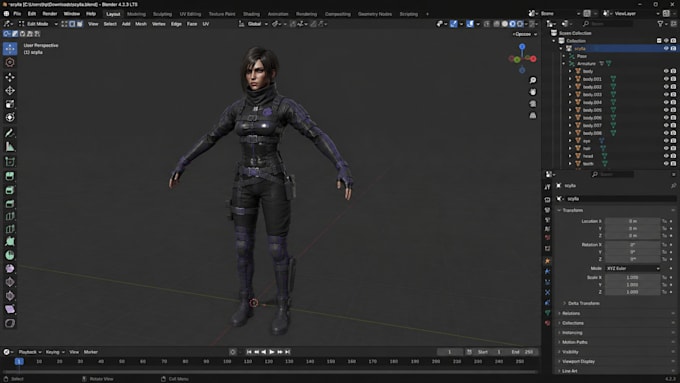Open the File menu
Screen dimensions: 680x383
pyautogui.click(x=17, y=14)
